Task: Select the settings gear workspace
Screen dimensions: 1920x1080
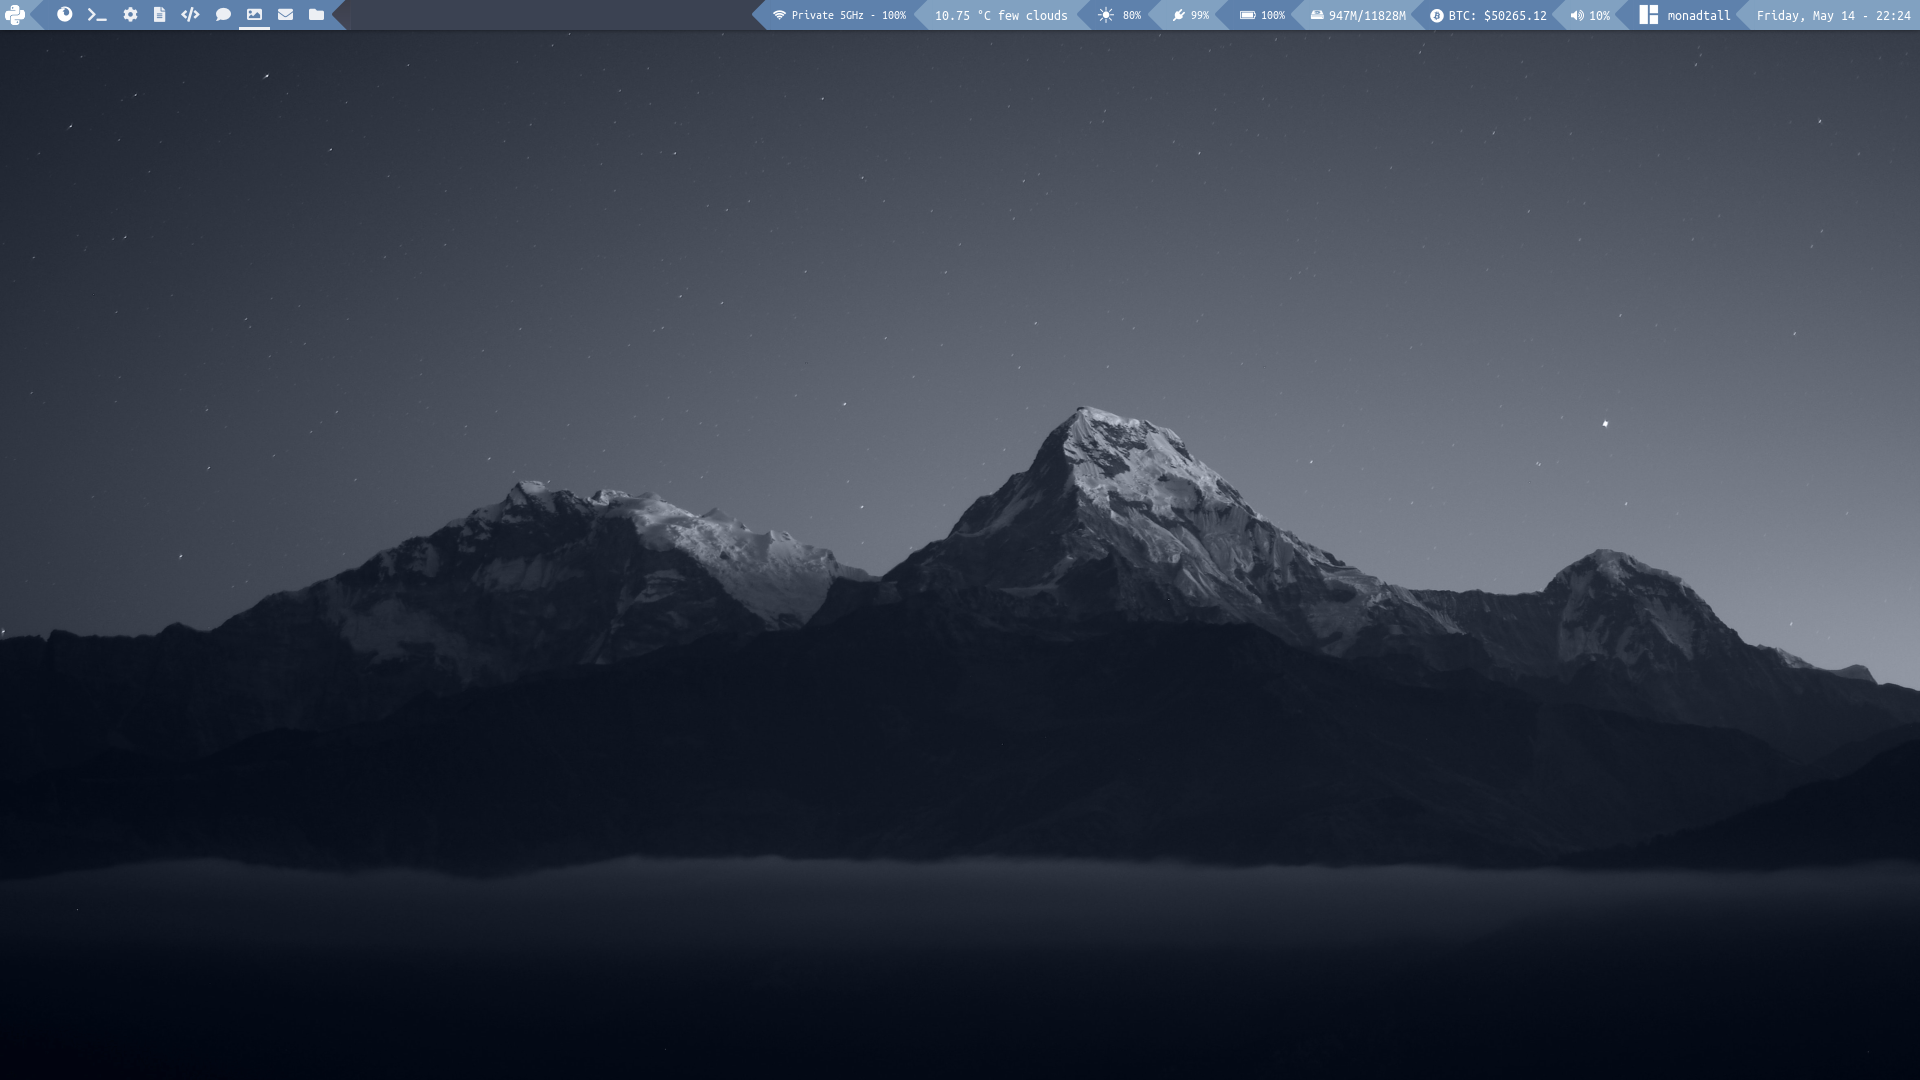Action: (130, 15)
